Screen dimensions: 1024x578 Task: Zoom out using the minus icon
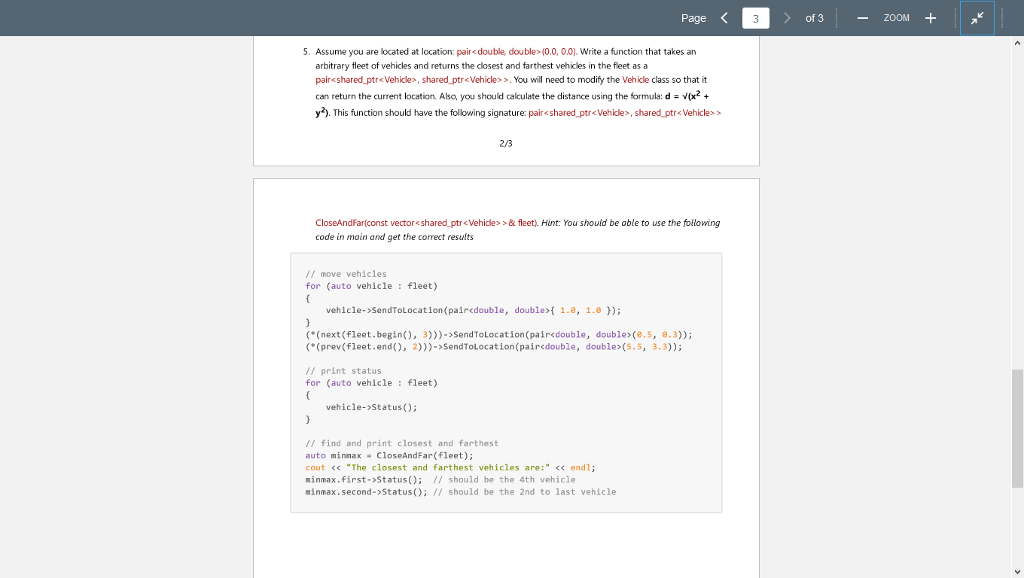pyautogui.click(x=862, y=18)
